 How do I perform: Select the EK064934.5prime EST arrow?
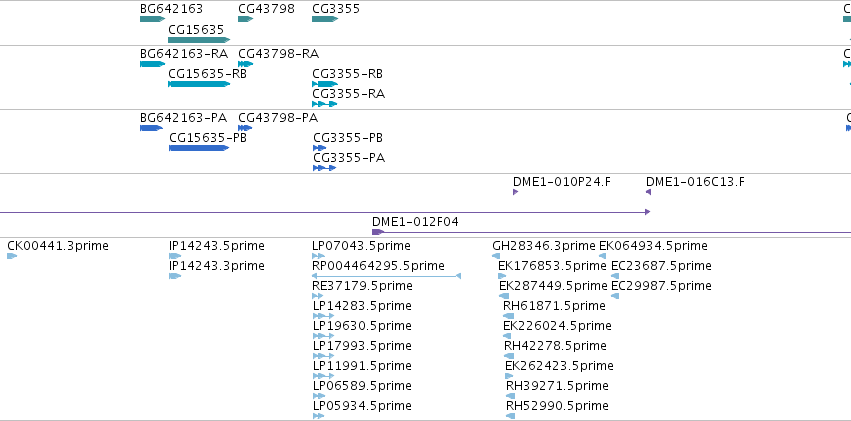(x=602, y=256)
